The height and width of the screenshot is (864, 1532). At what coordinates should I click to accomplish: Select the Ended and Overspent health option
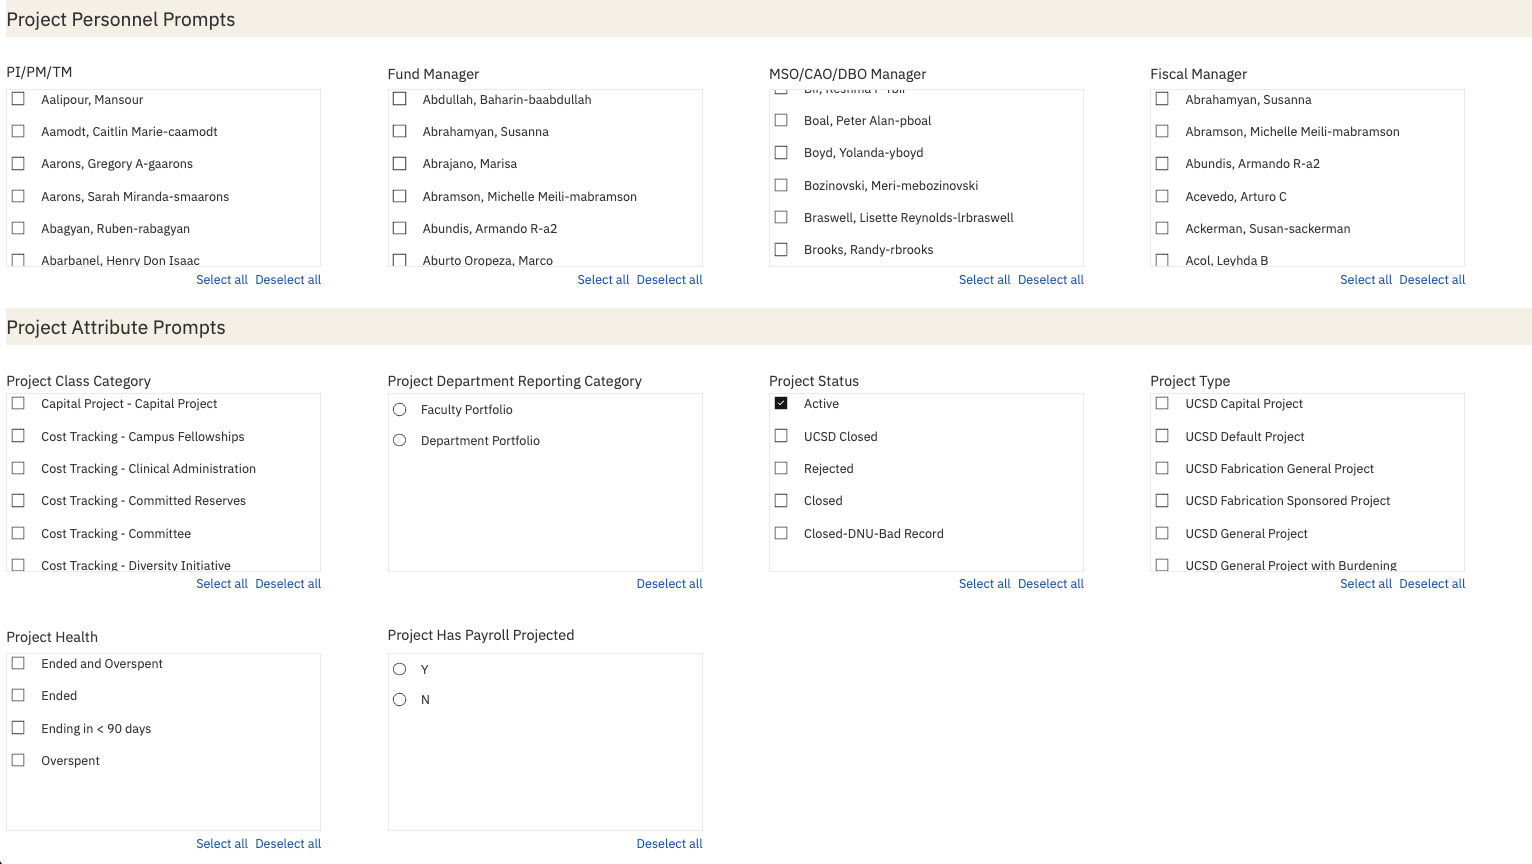[x=17, y=662]
